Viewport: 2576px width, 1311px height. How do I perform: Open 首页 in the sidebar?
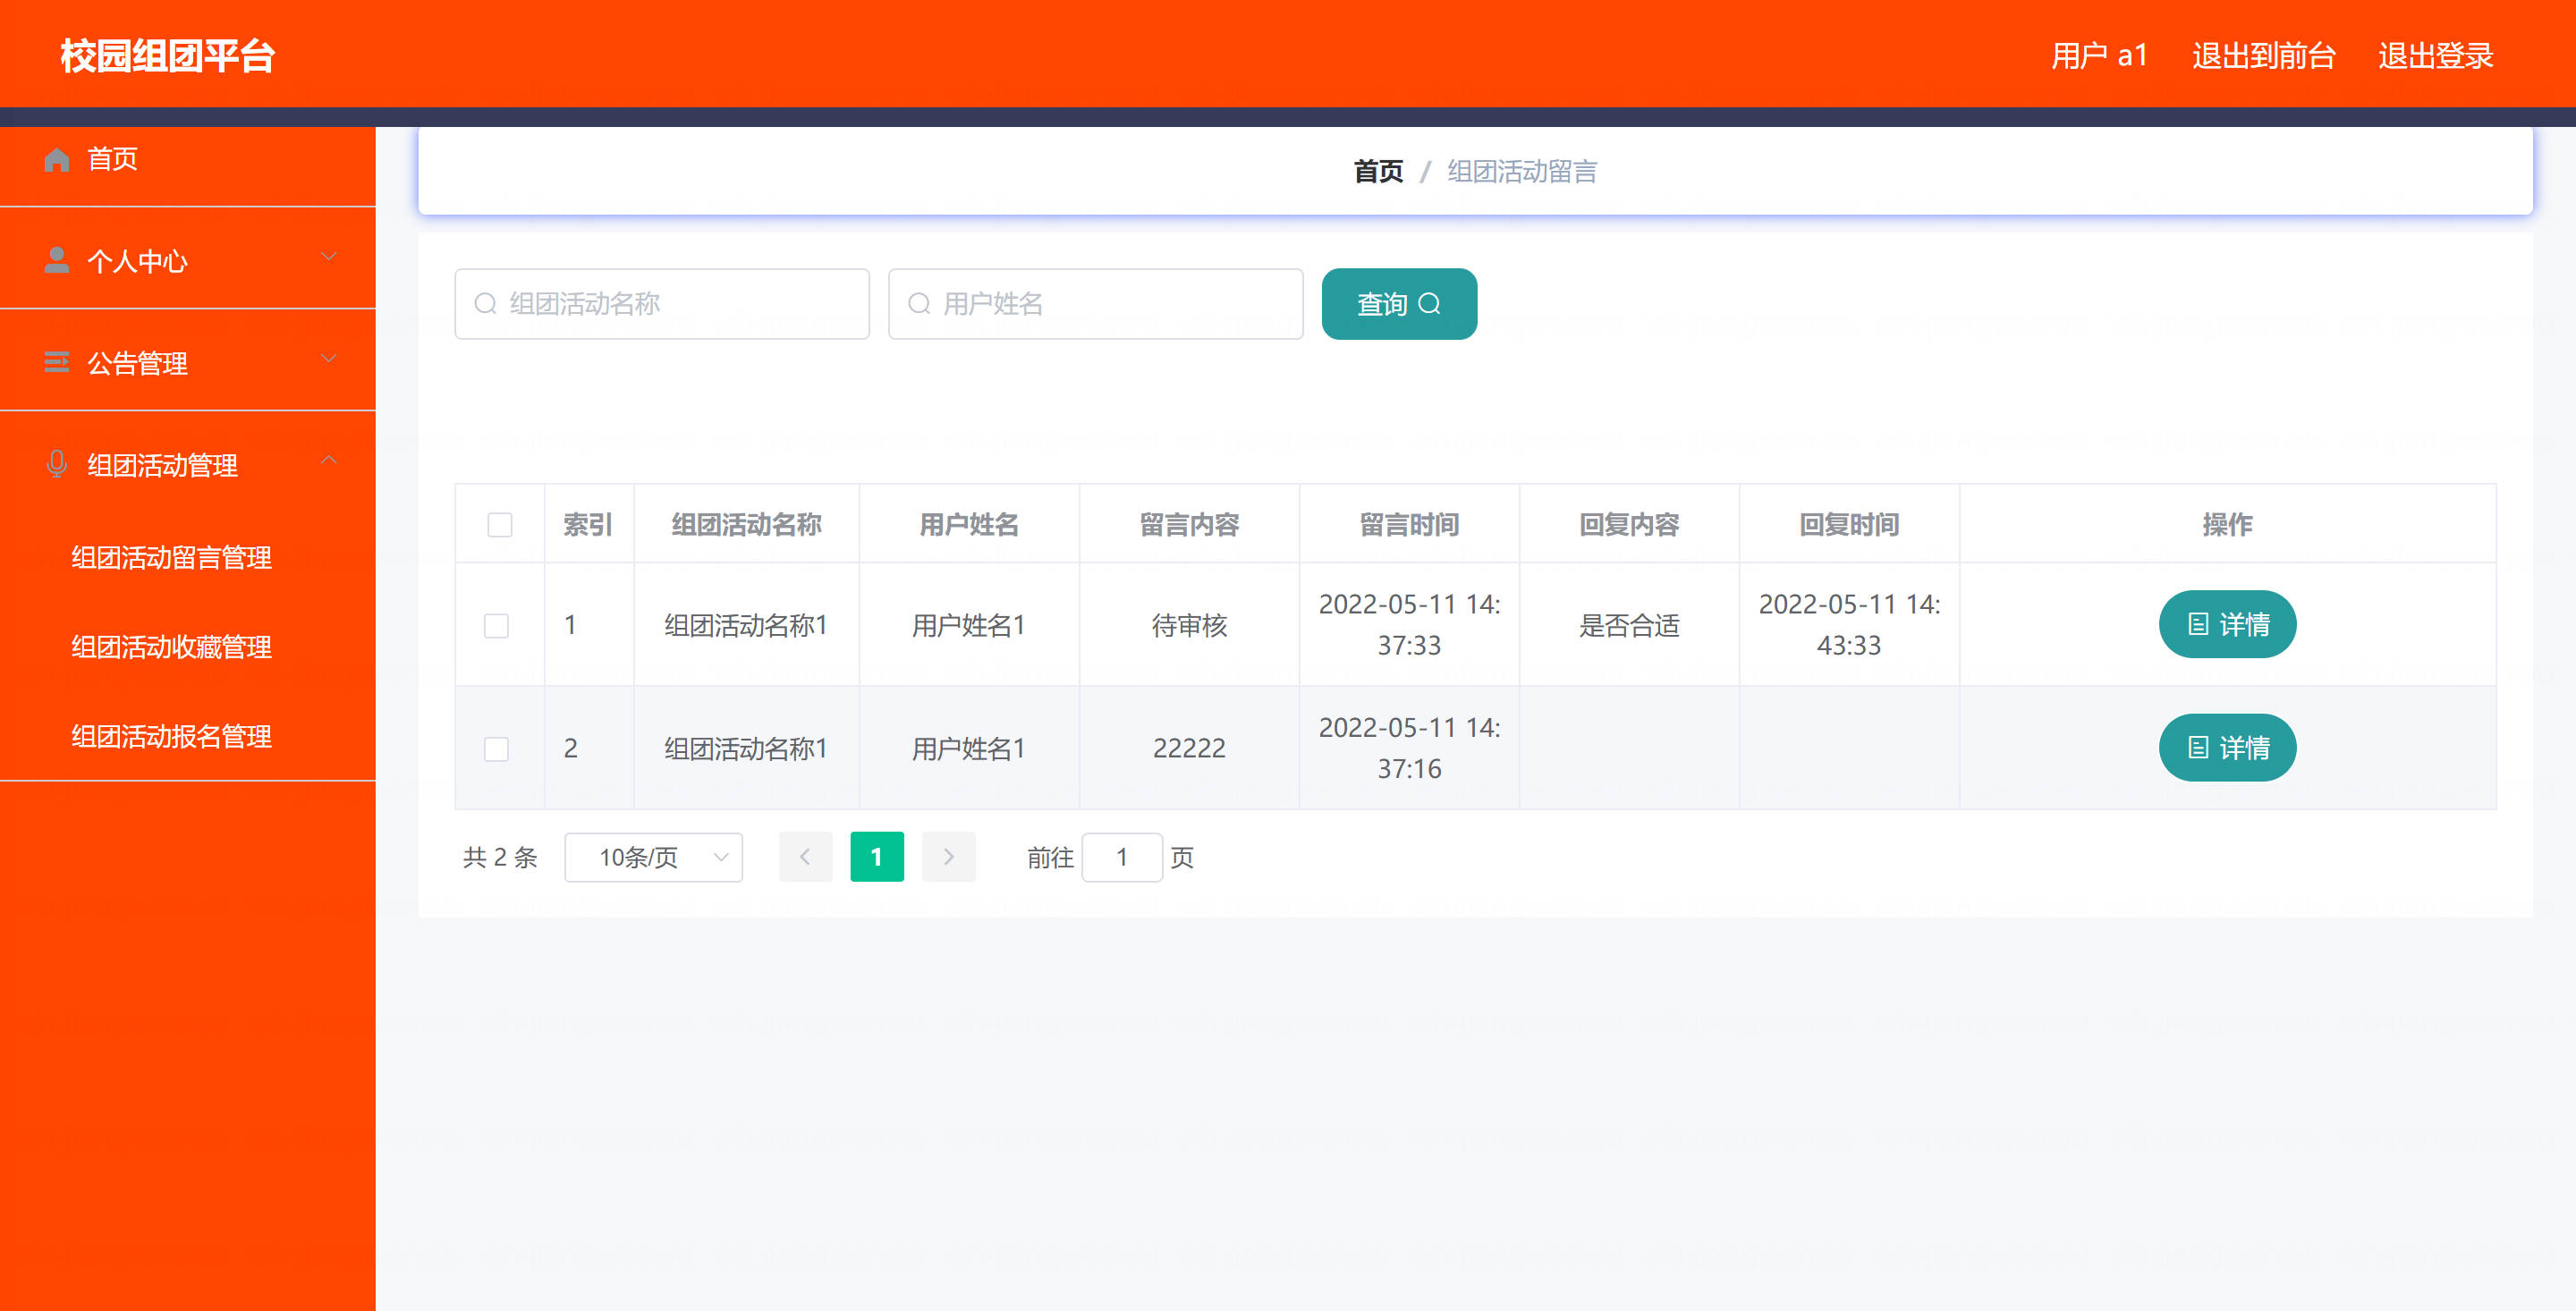click(x=188, y=160)
